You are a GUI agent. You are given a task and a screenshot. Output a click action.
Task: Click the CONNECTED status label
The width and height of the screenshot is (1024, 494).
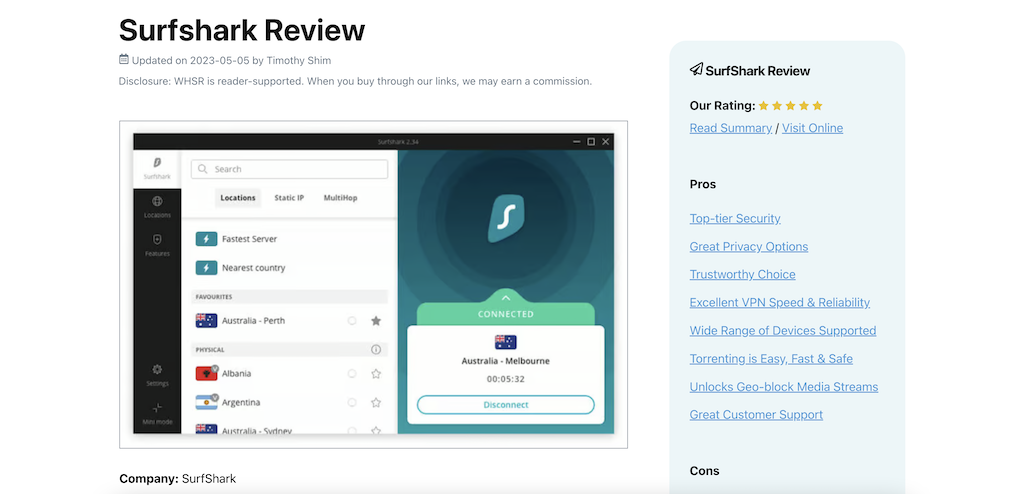[505, 314]
